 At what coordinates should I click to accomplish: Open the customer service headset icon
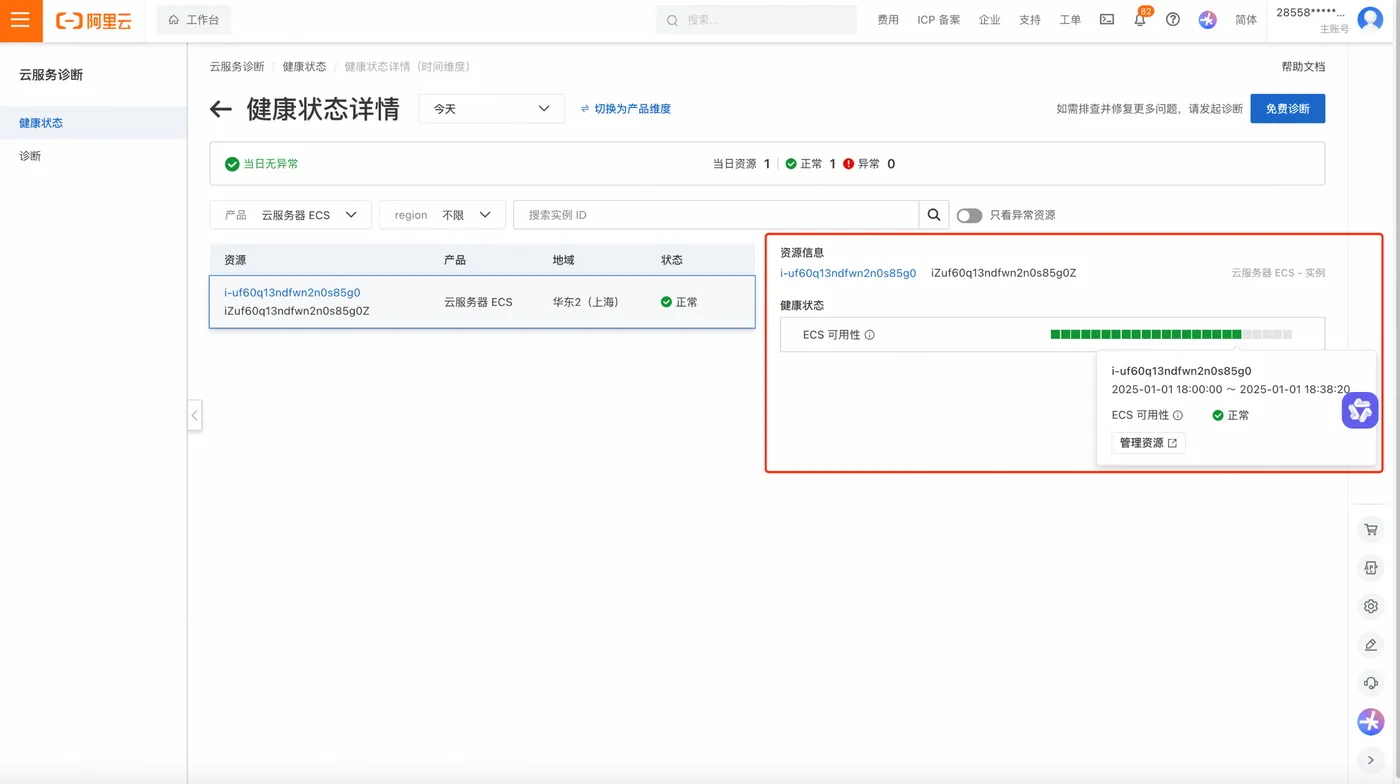pos(1371,683)
